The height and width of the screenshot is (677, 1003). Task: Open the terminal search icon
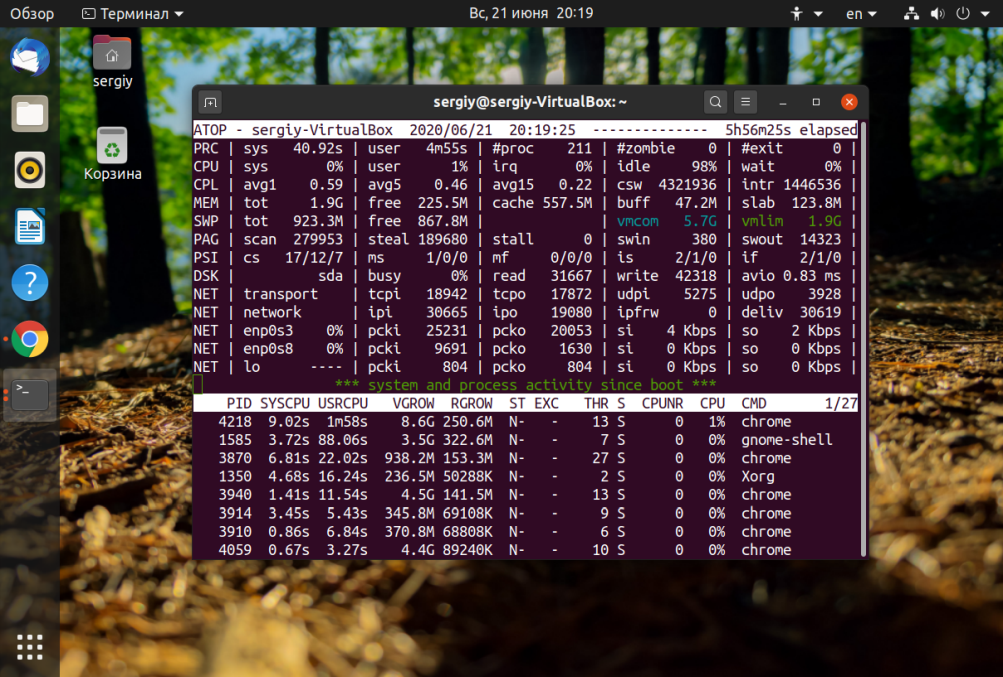(715, 102)
